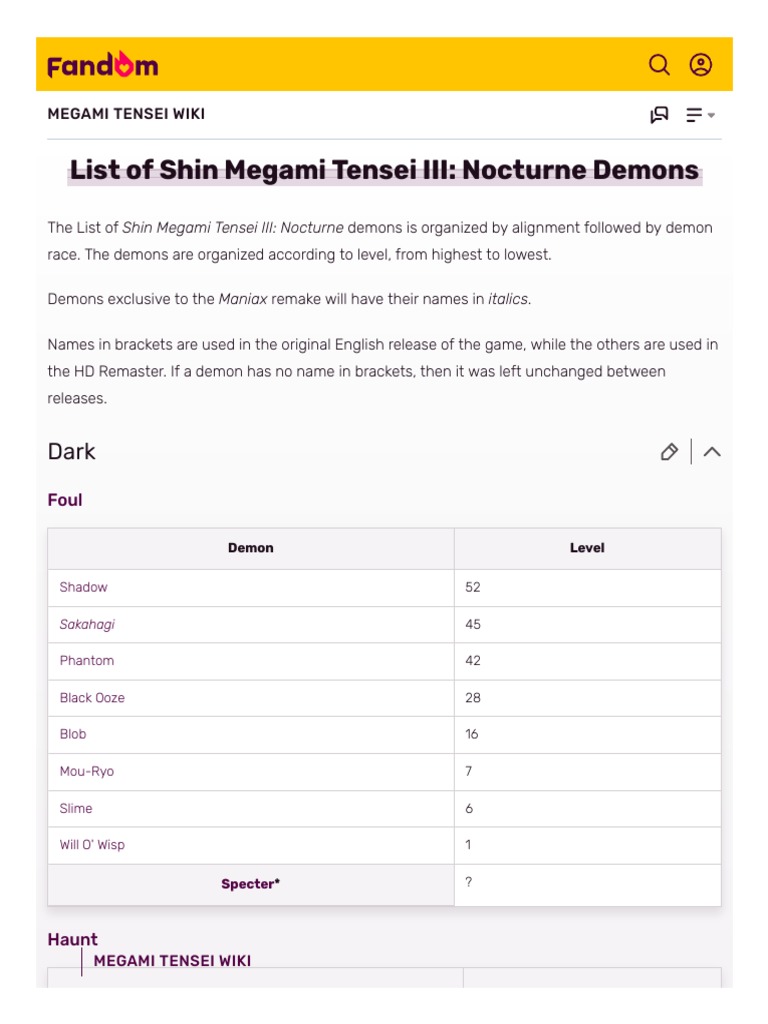Click the Level column header
The width and height of the screenshot is (768, 1024).
point(587,548)
